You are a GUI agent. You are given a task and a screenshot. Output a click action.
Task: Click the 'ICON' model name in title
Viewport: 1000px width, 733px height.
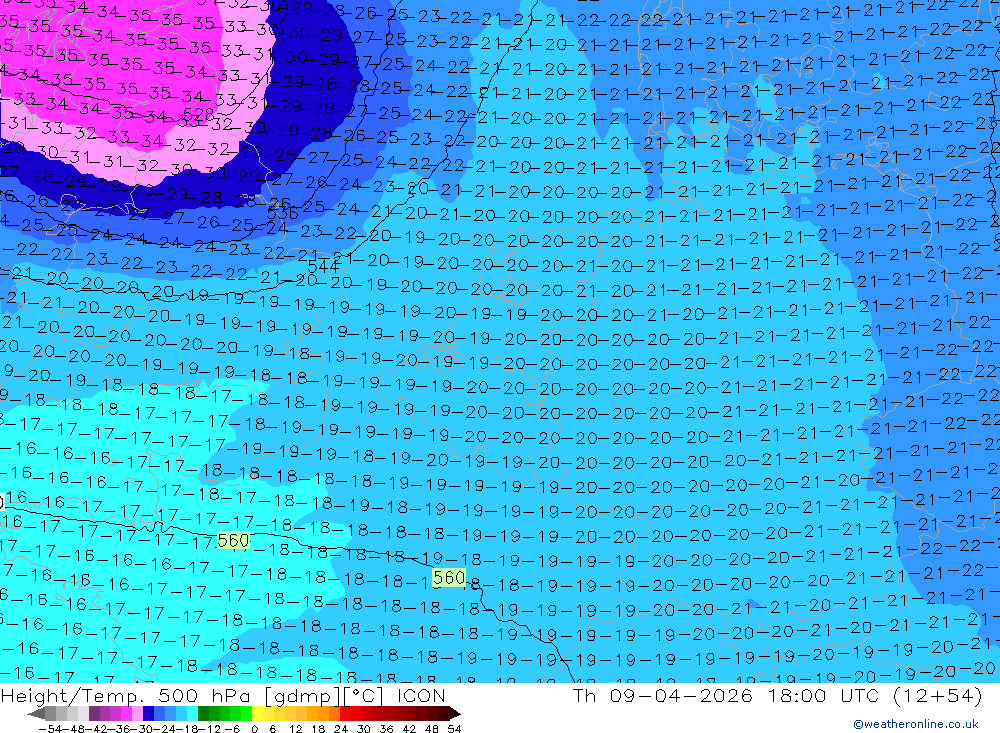pos(422,695)
